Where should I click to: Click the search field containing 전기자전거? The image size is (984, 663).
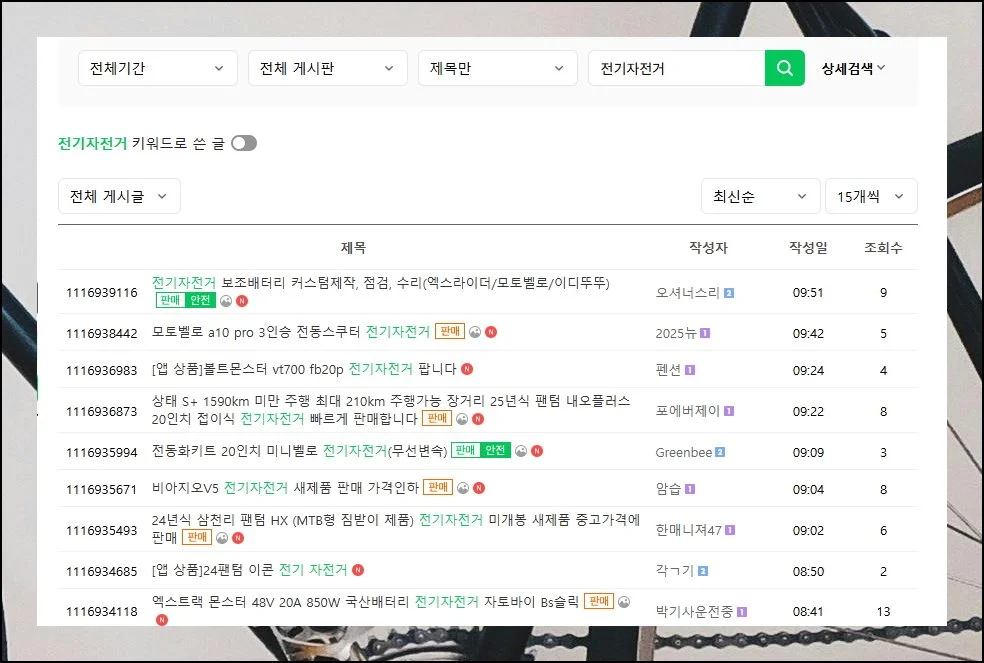pos(676,69)
